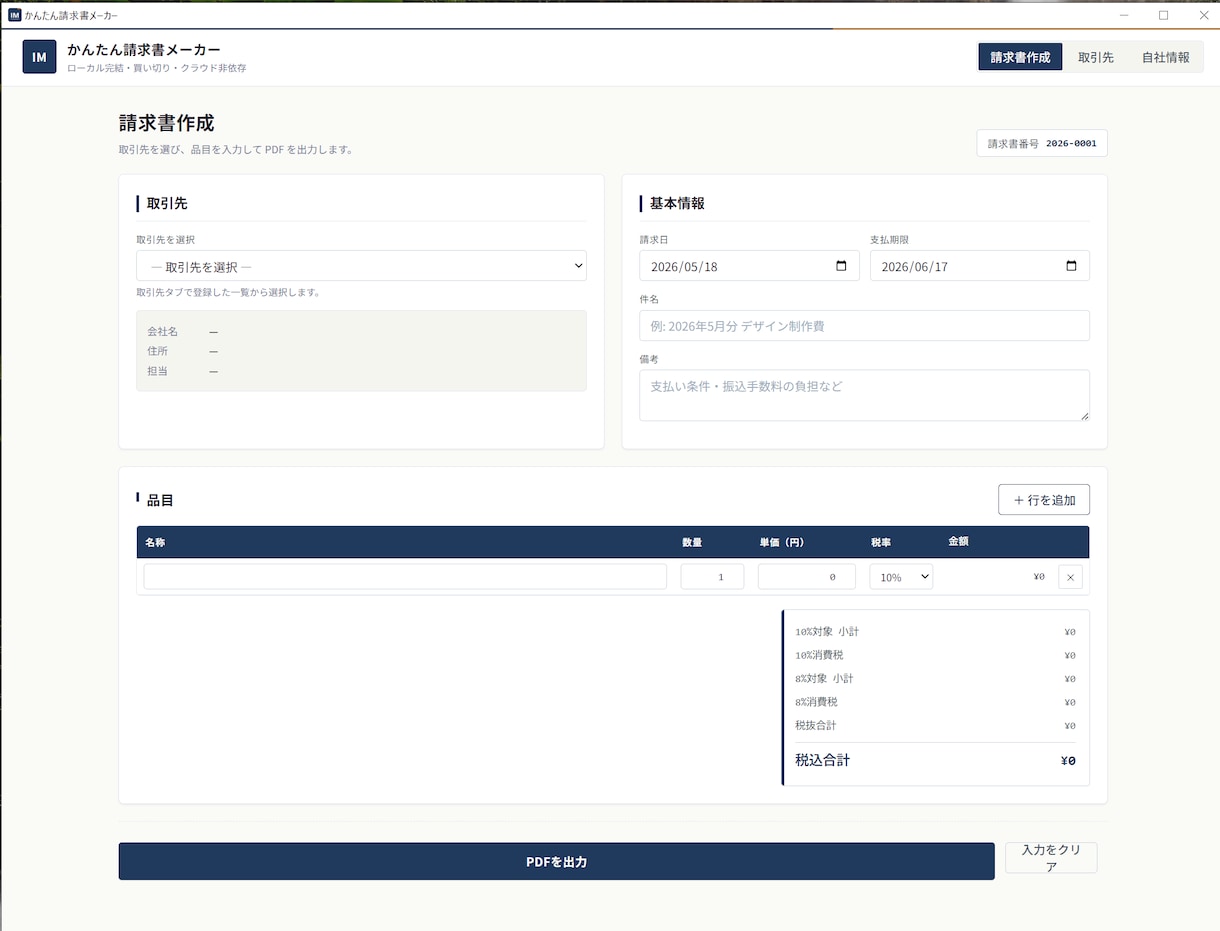Click the 数量 column header
Screen dimensions: 1220x931
click(x=692, y=542)
